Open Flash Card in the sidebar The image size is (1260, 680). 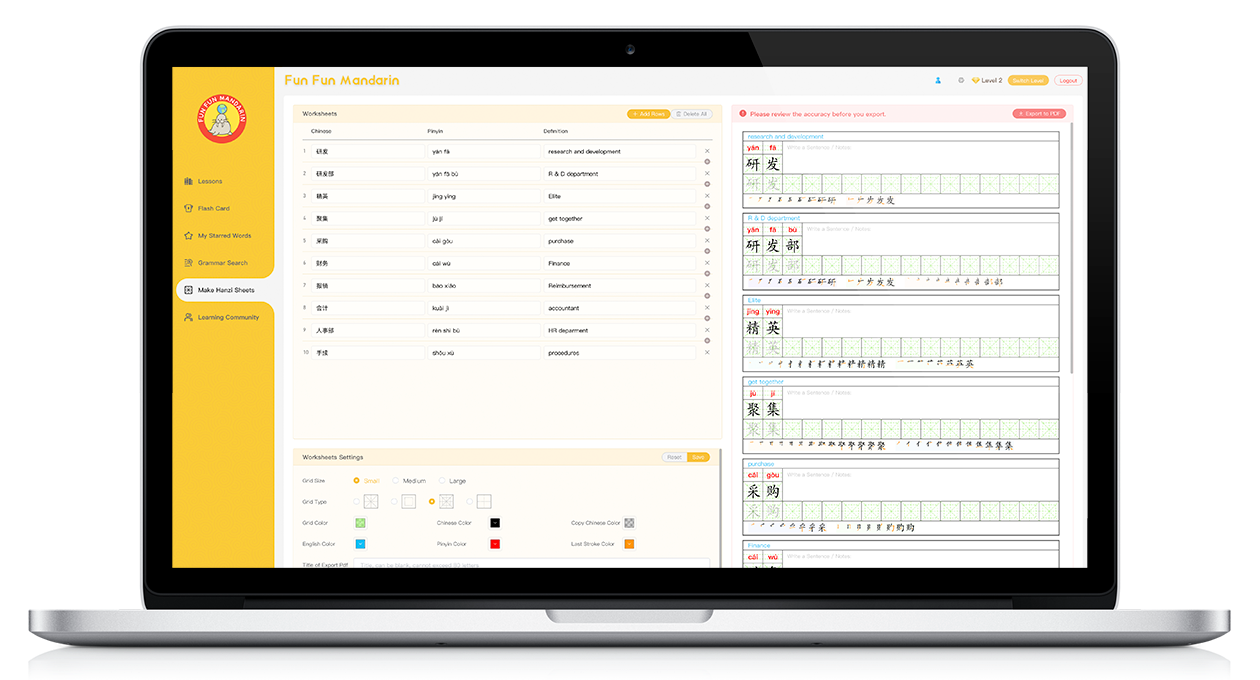tap(213, 208)
